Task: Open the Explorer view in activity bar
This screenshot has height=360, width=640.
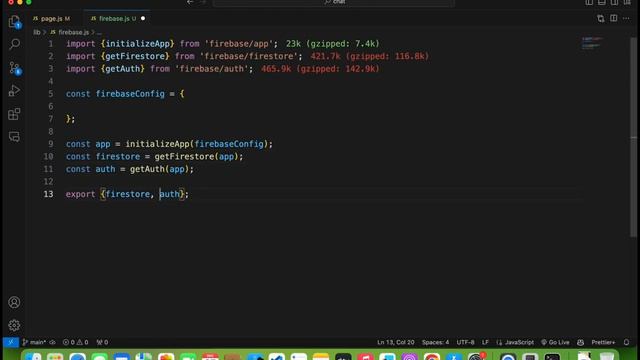Action: pyautogui.click(x=14, y=21)
